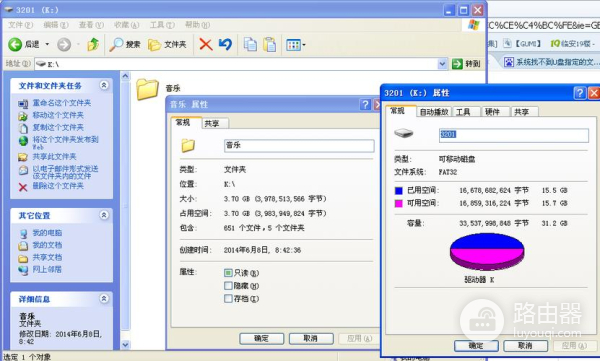600x361 pixels.
Task: Collapse the Details (详细信息) panel
Action: (104, 299)
